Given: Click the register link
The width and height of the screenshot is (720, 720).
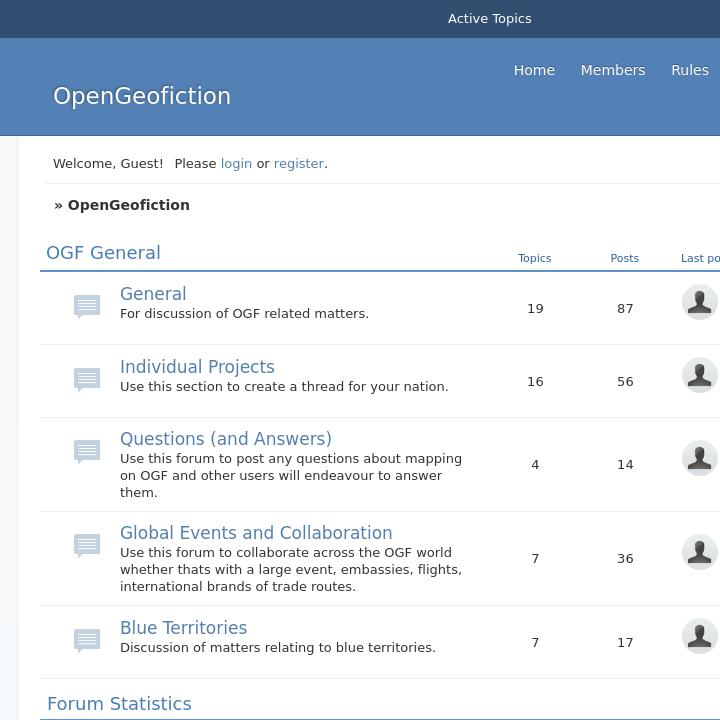Looking at the screenshot, I should coord(299,163).
